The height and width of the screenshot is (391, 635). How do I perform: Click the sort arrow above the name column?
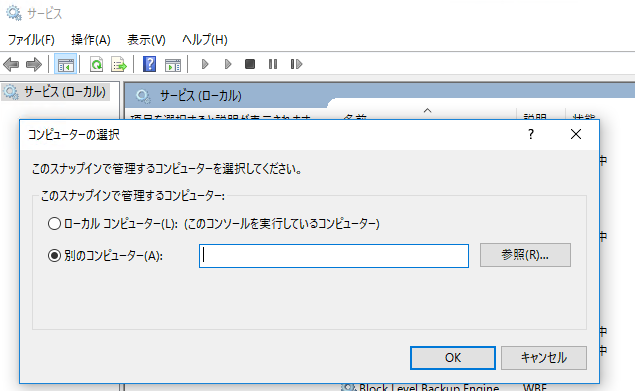pos(428,110)
